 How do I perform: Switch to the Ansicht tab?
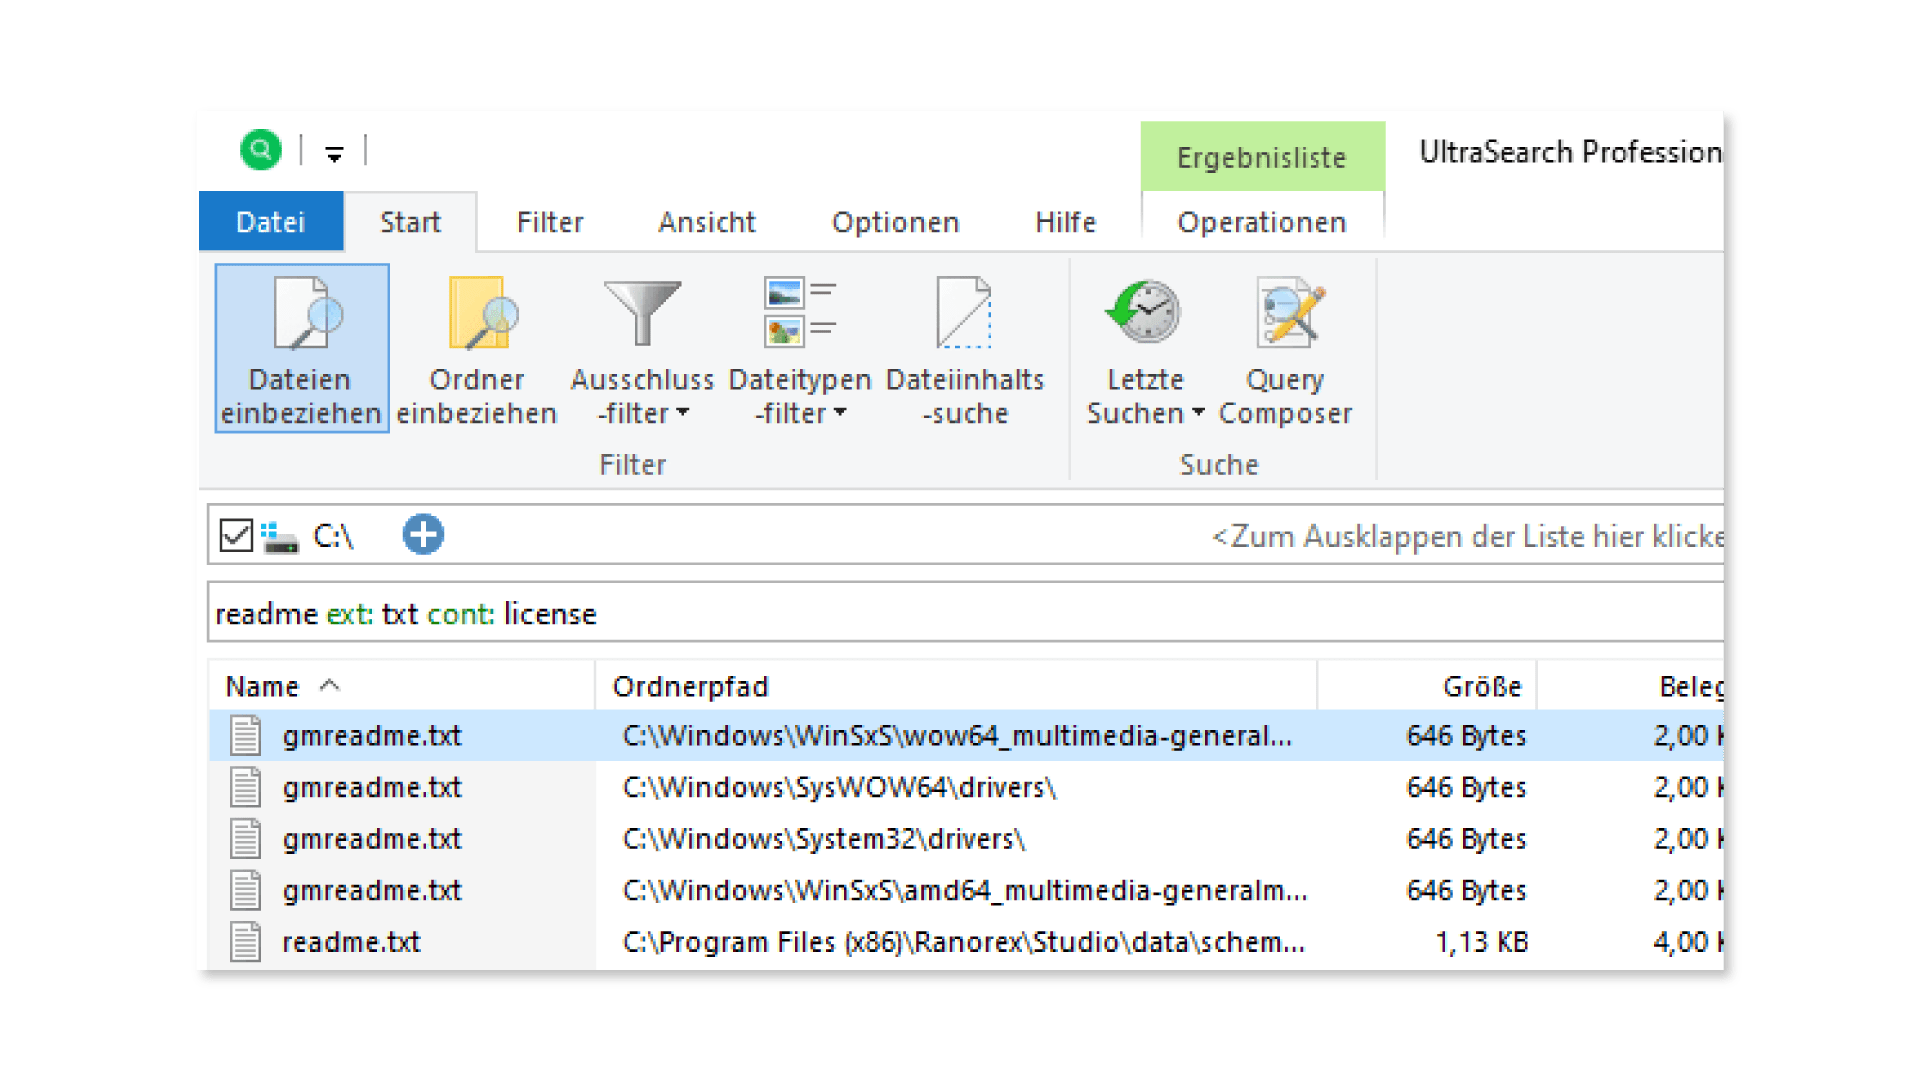coord(707,222)
